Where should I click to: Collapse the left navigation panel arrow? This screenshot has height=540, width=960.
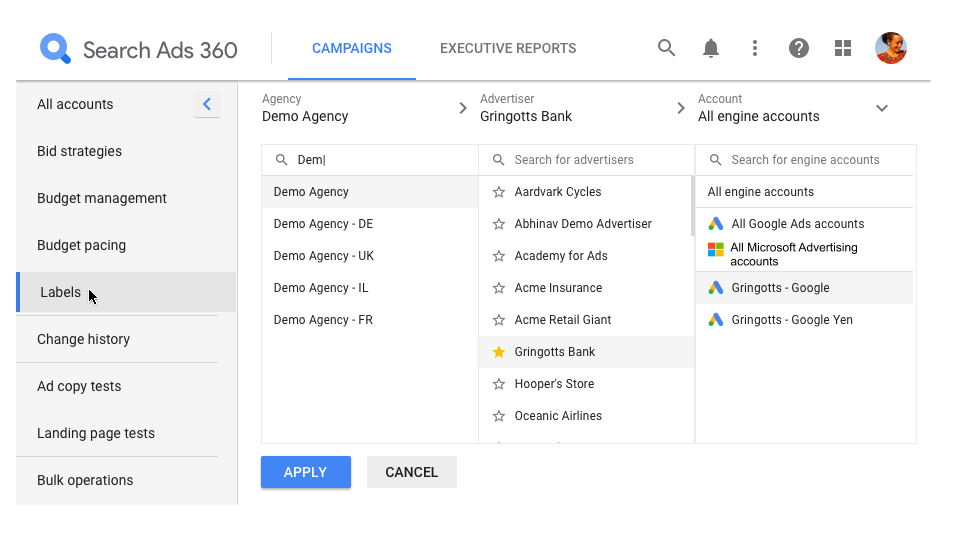[207, 104]
